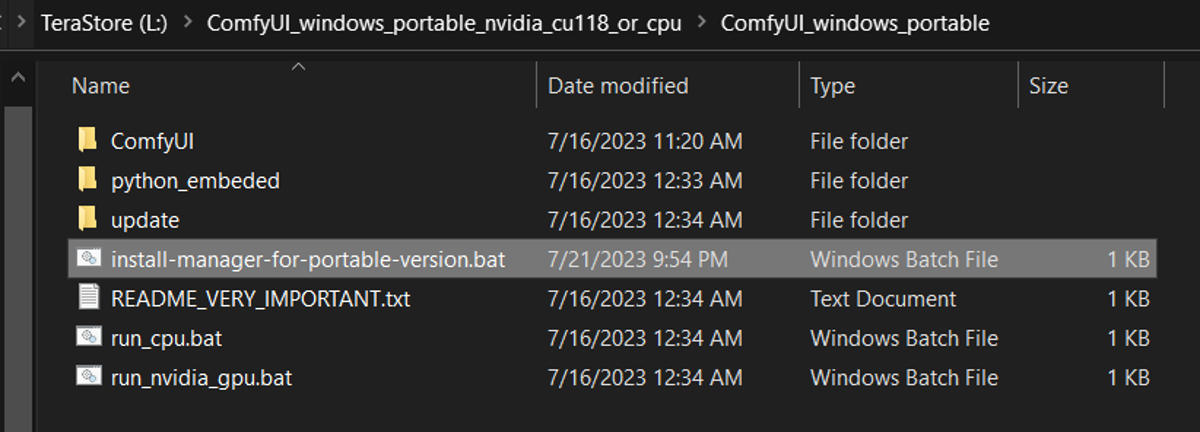The image size is (1200, 432).
Task: Select the README_VERY_IMPORTANT.txt file name
Action: [x=260, y=298]
